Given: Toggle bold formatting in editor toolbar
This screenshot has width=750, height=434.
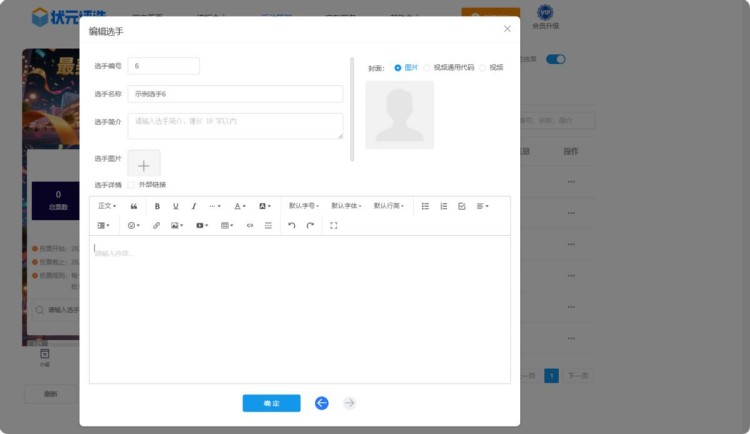Looking at the screenshot, I should click(x=157, y=206).
